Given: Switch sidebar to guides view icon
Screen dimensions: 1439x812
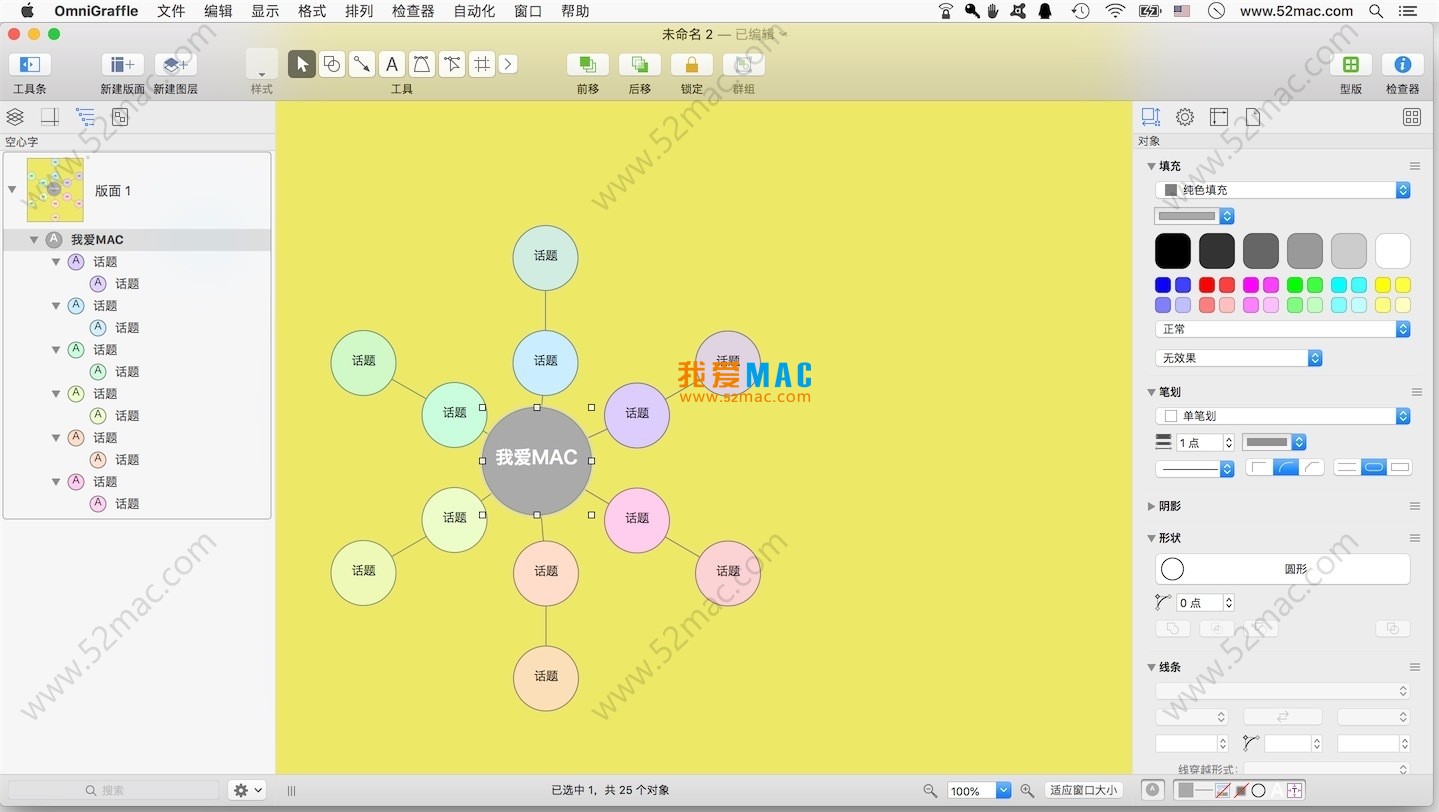Looking at the screenshot, I should tap(50, 117).
